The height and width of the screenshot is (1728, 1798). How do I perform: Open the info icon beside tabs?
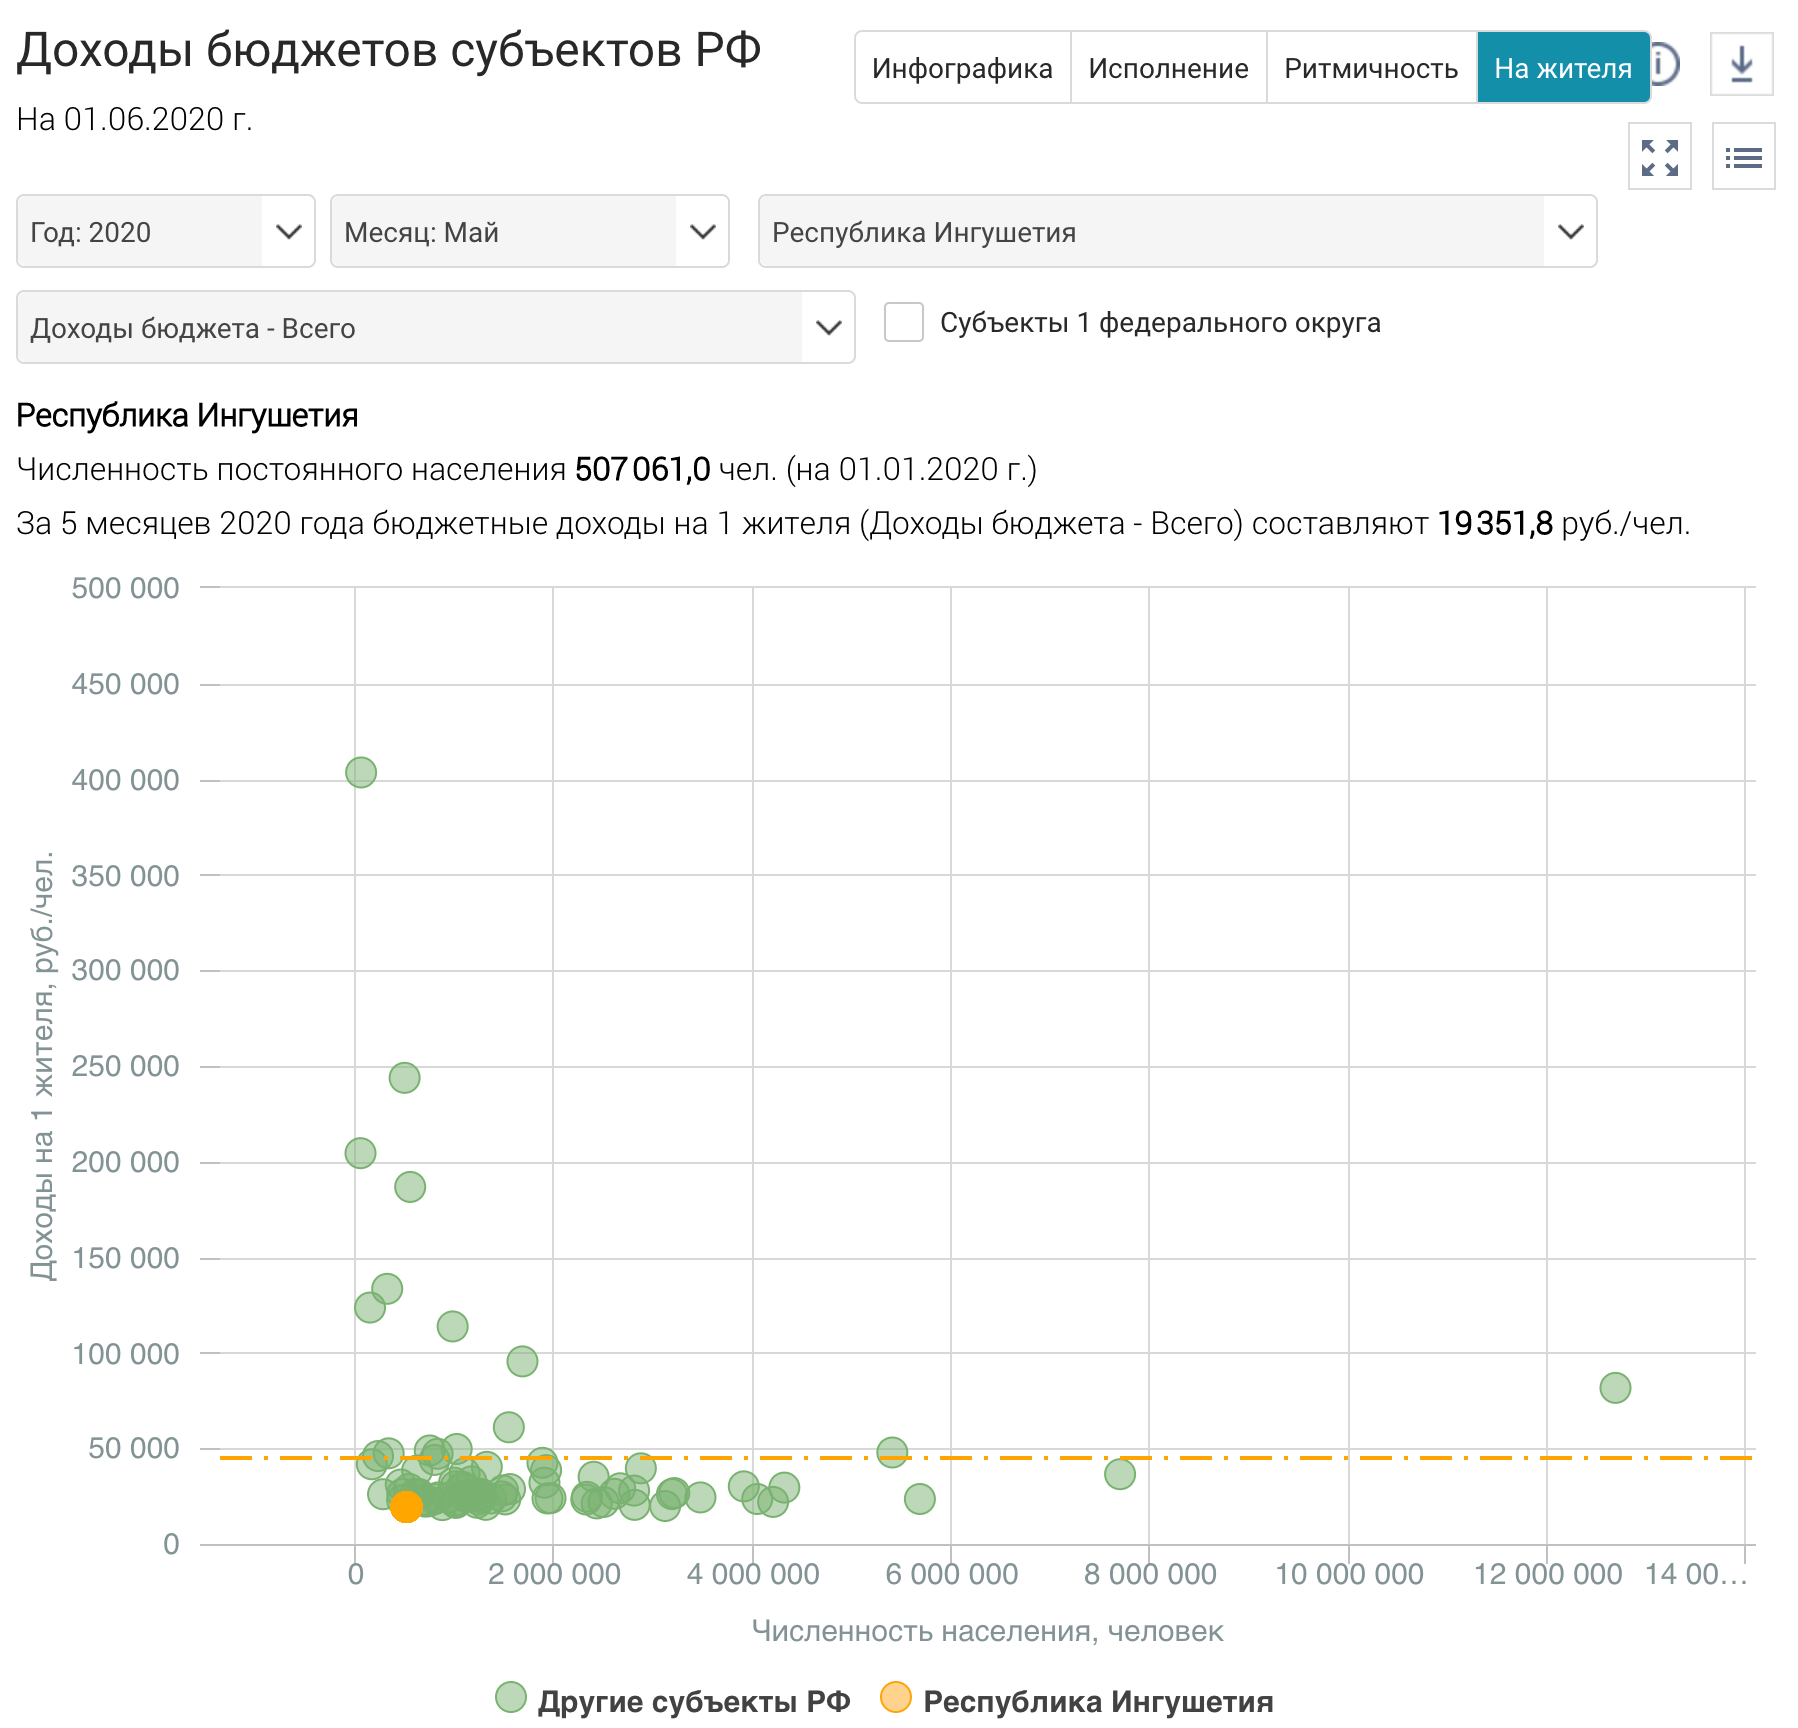[x=1665, y=65]
